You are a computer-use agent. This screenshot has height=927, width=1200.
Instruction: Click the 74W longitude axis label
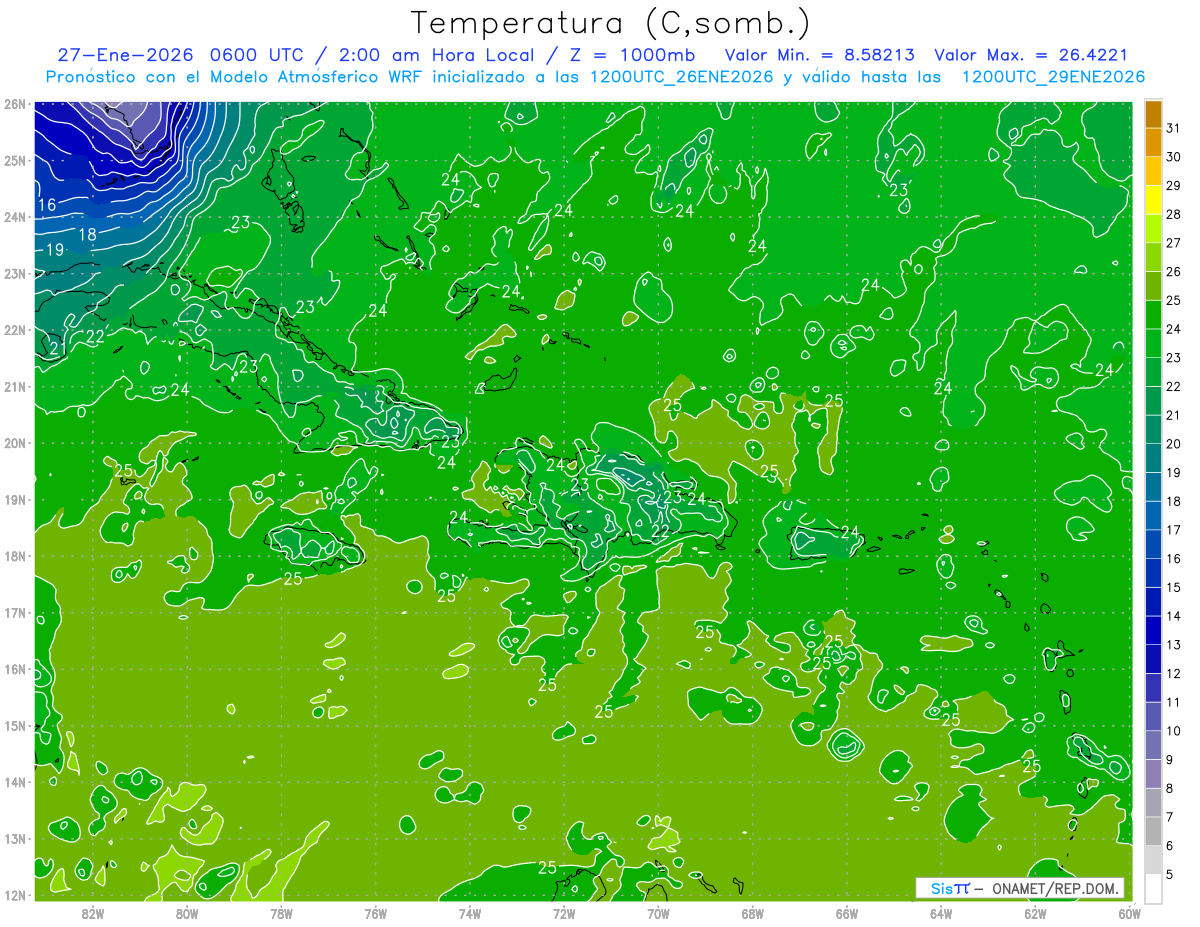(x=469, y=913)
